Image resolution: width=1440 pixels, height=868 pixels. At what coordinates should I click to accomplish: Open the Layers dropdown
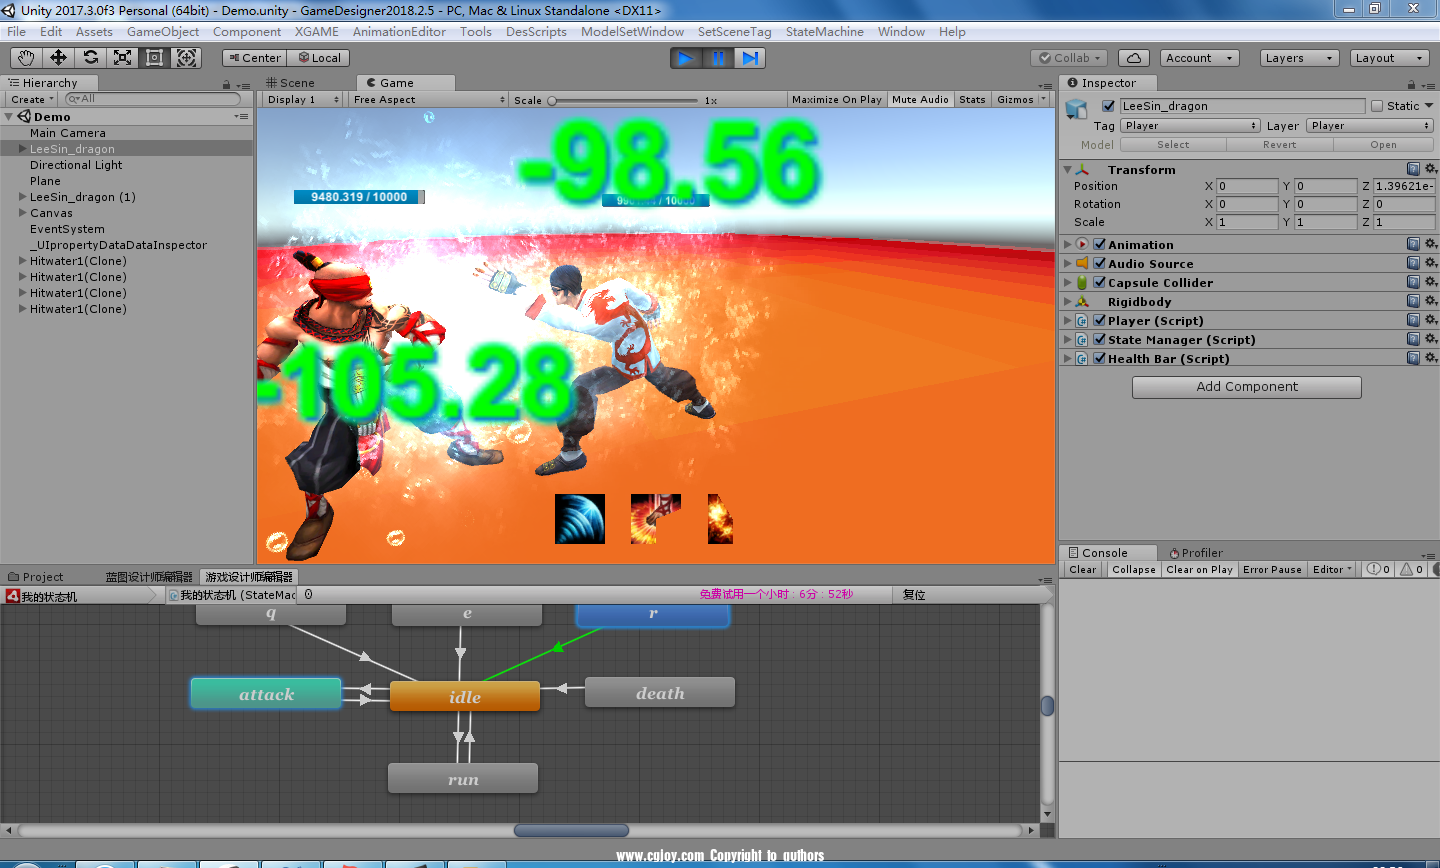pyautogui.click(x=1298, y=58)
